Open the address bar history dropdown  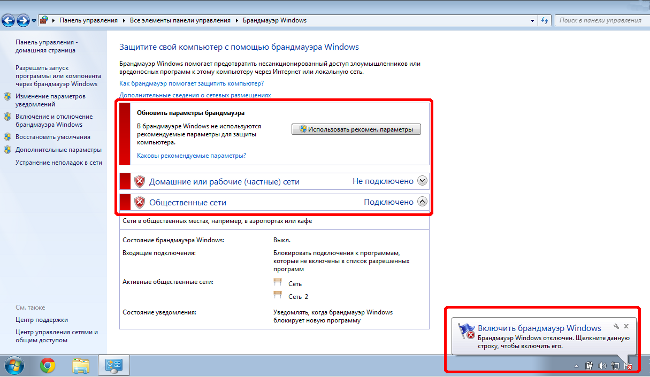532,20
